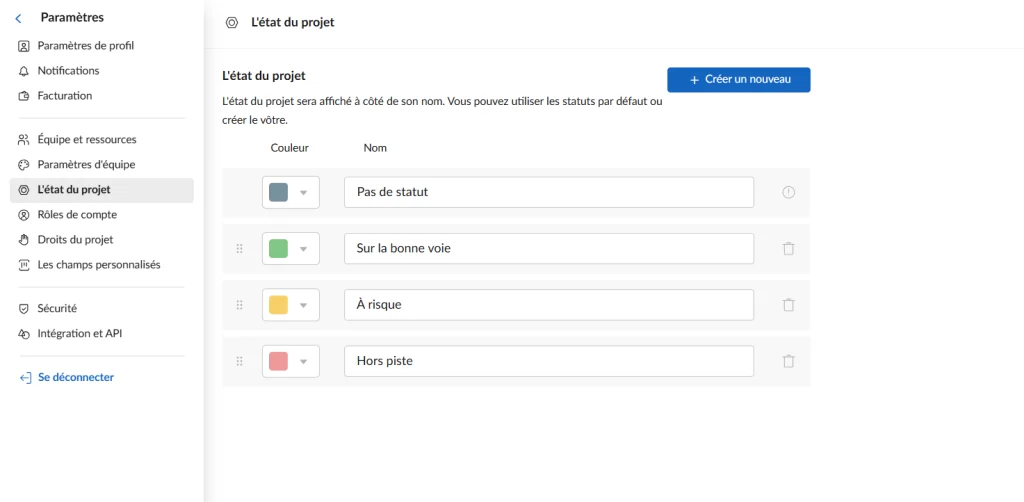Click the trash icon for À risque
Viewport: 1024px width, 502px height.
[788, 305]
